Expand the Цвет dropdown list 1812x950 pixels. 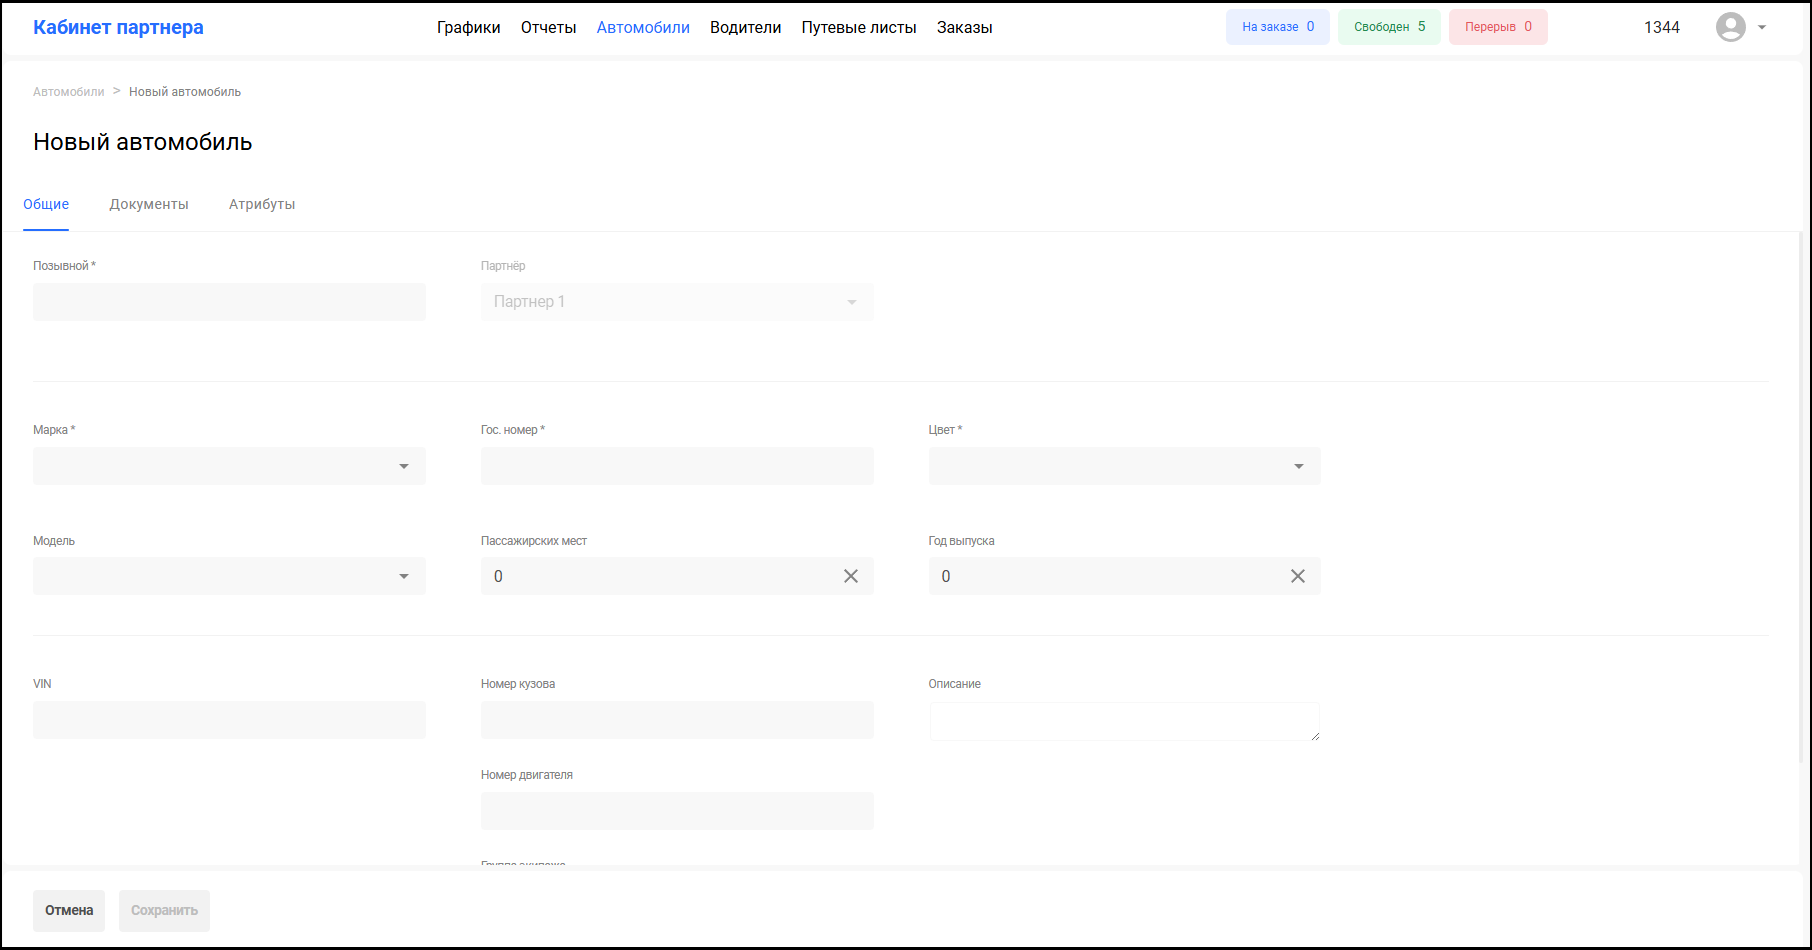point(1124,466)
